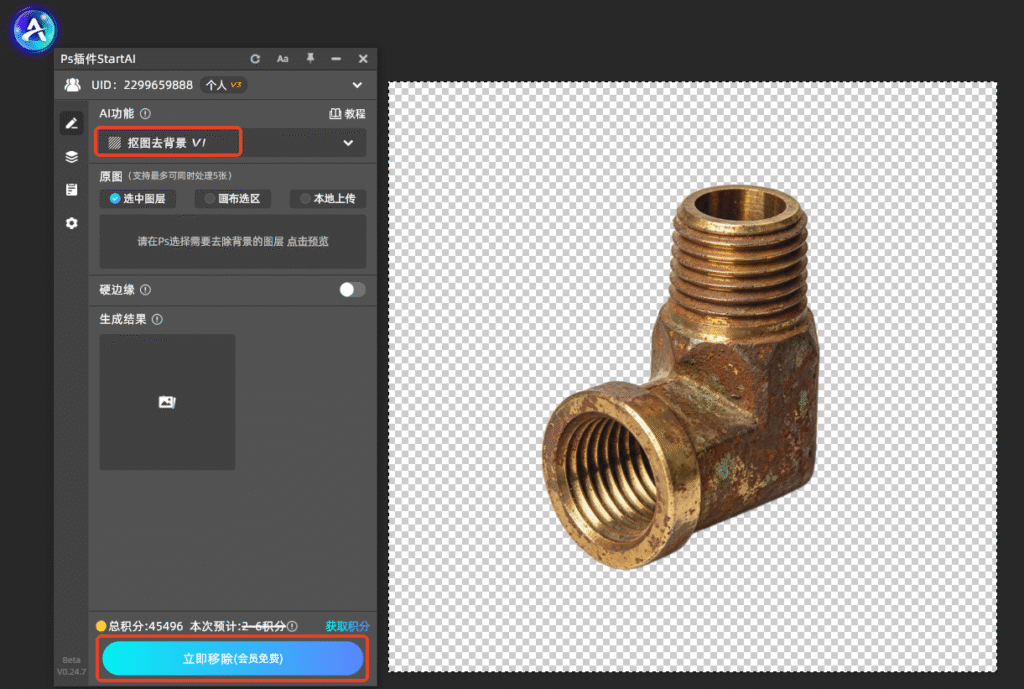Image resolution: width=1024 pixels, height=689 pixels.
Task: Expand the UID account dropdown chevron
Action: [357, 85]
